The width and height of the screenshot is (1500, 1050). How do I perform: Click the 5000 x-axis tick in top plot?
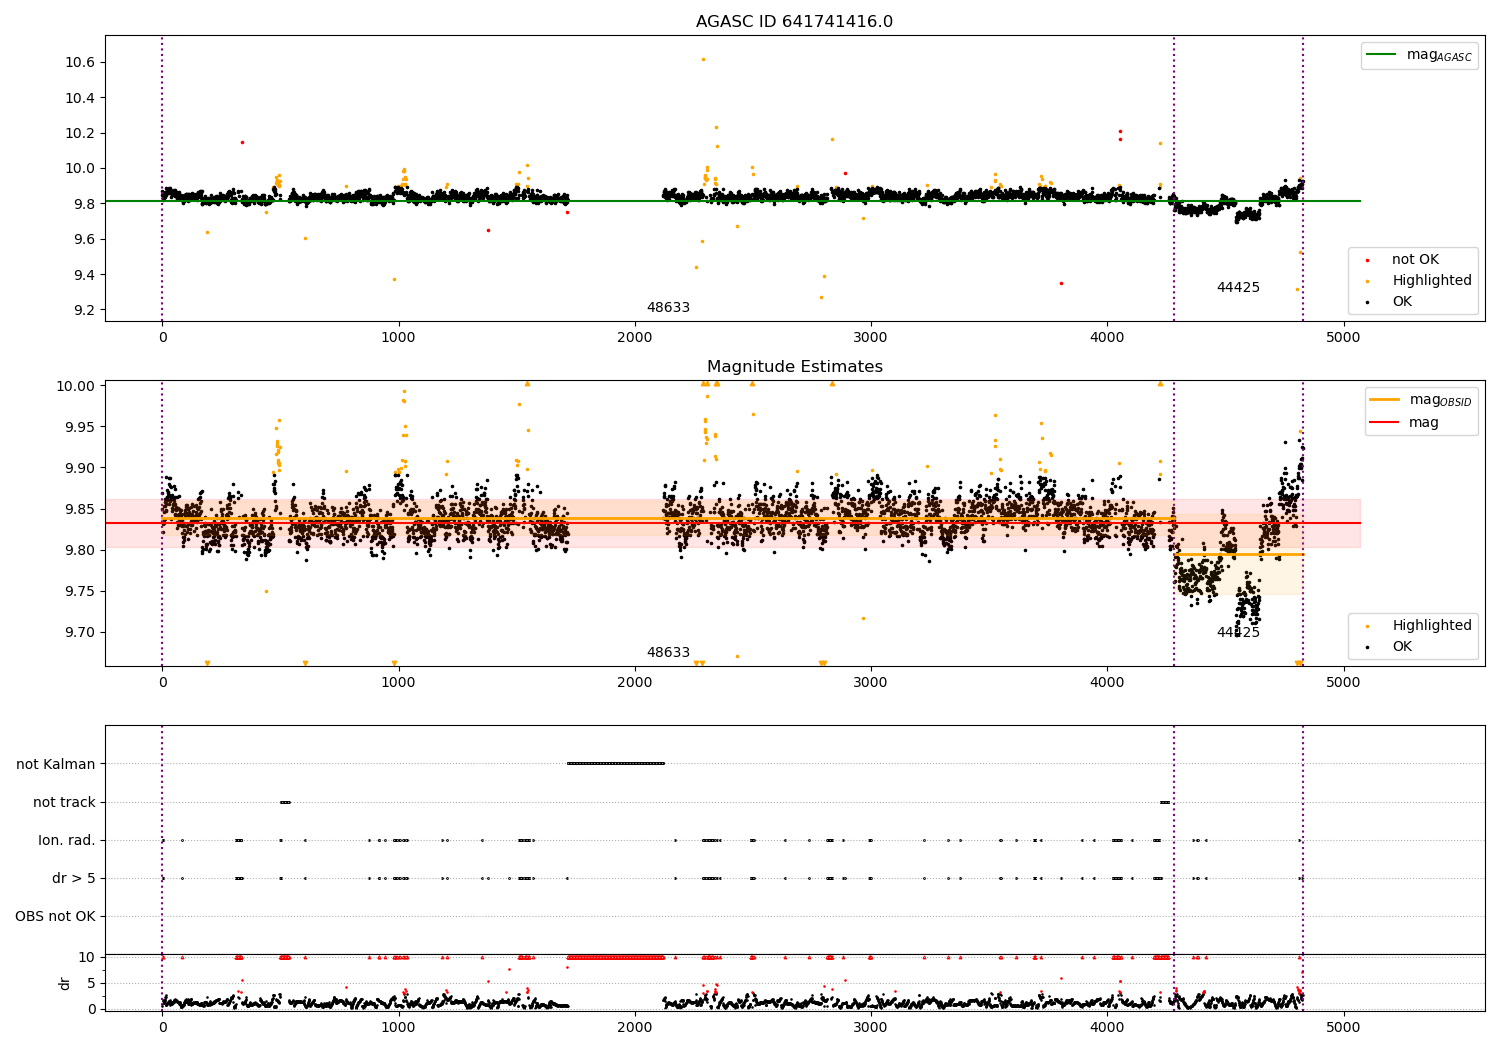click(1343, 338)
